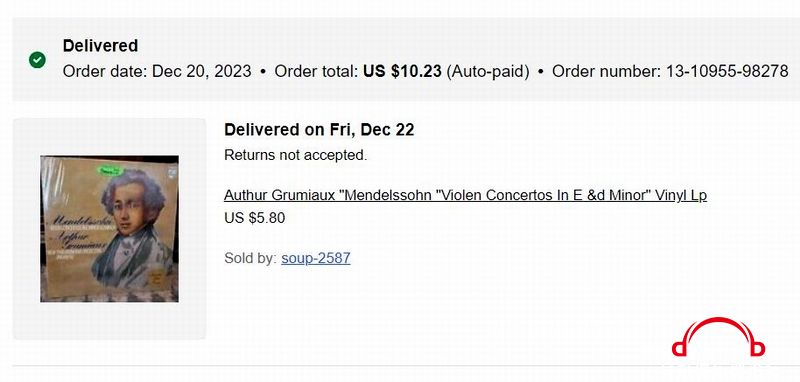Click the Returns not accepted text

click(295, 155)
